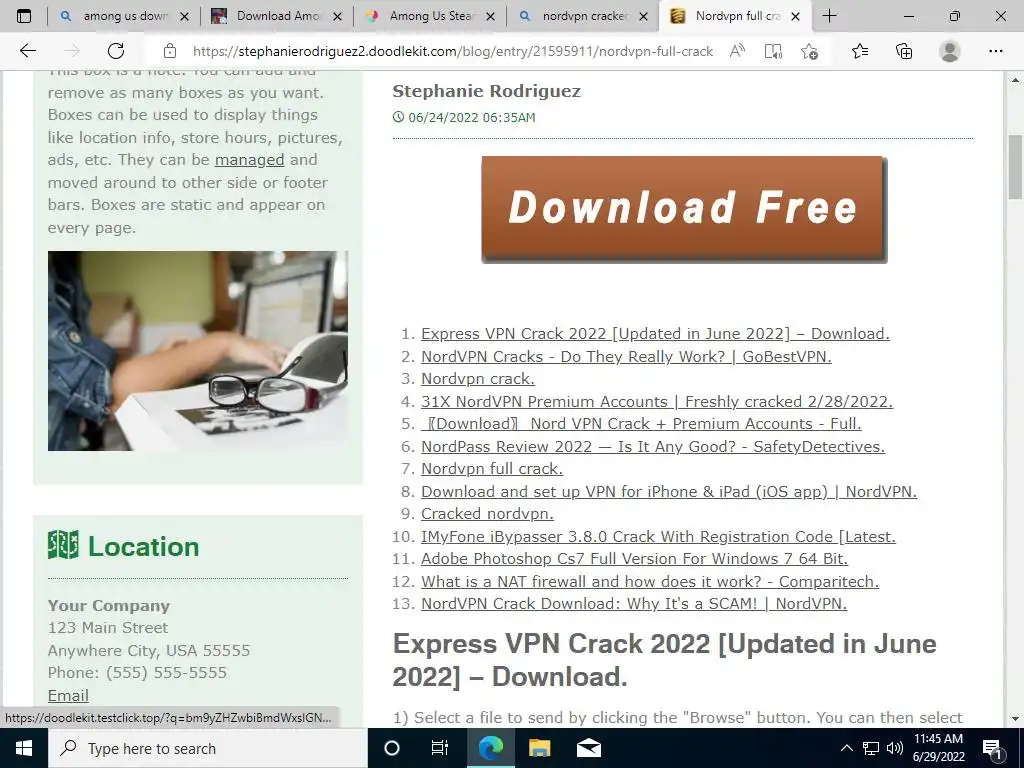Close the 'Nordvpn full cra' tab
The image size is (1024, 768).
coord(795,16)
